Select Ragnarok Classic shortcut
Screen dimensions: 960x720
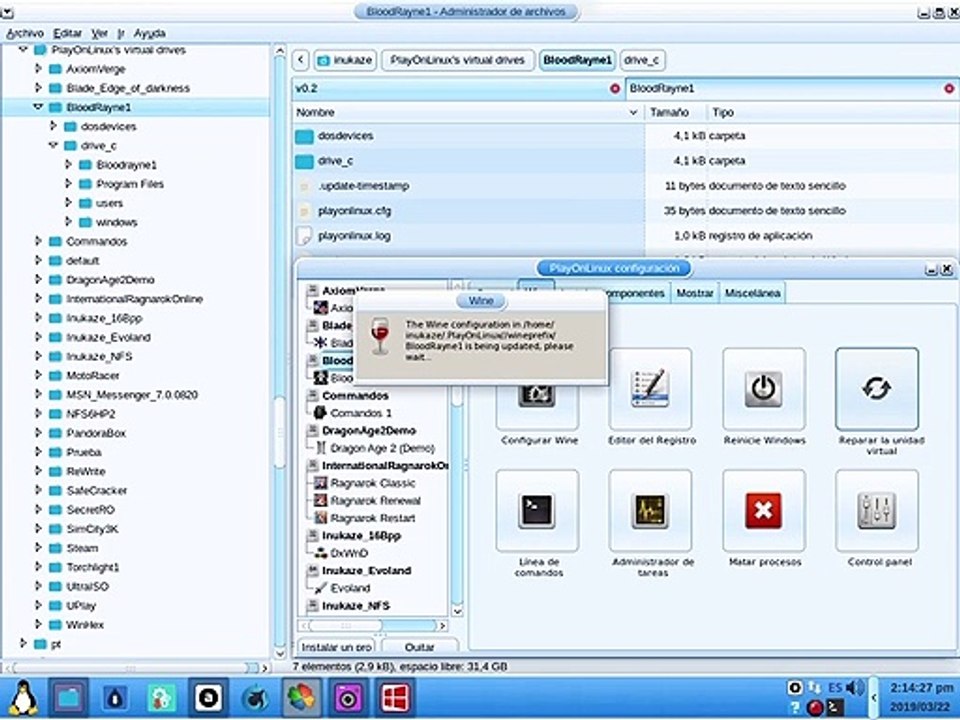pos(372,483)
